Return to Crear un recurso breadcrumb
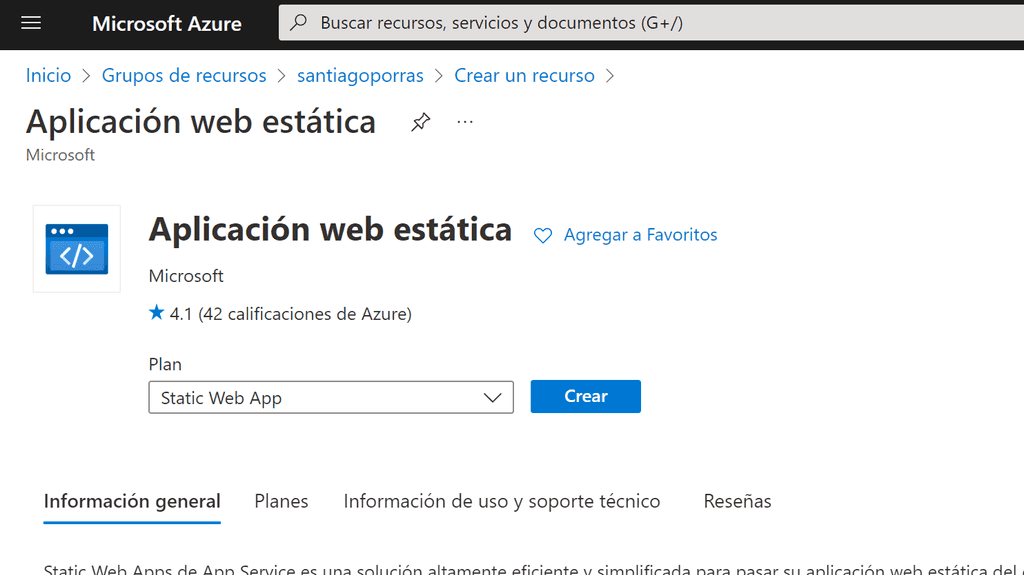 (524, 76)
